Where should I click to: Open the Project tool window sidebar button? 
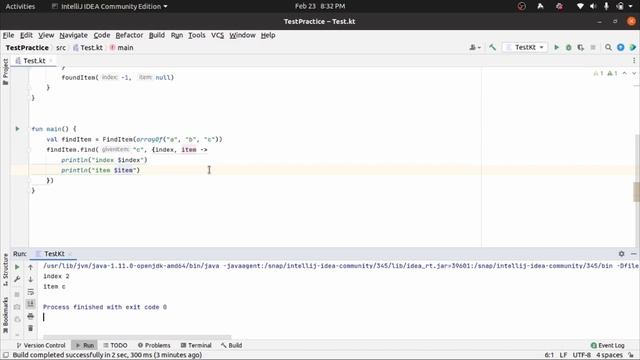tap(5, 72)
